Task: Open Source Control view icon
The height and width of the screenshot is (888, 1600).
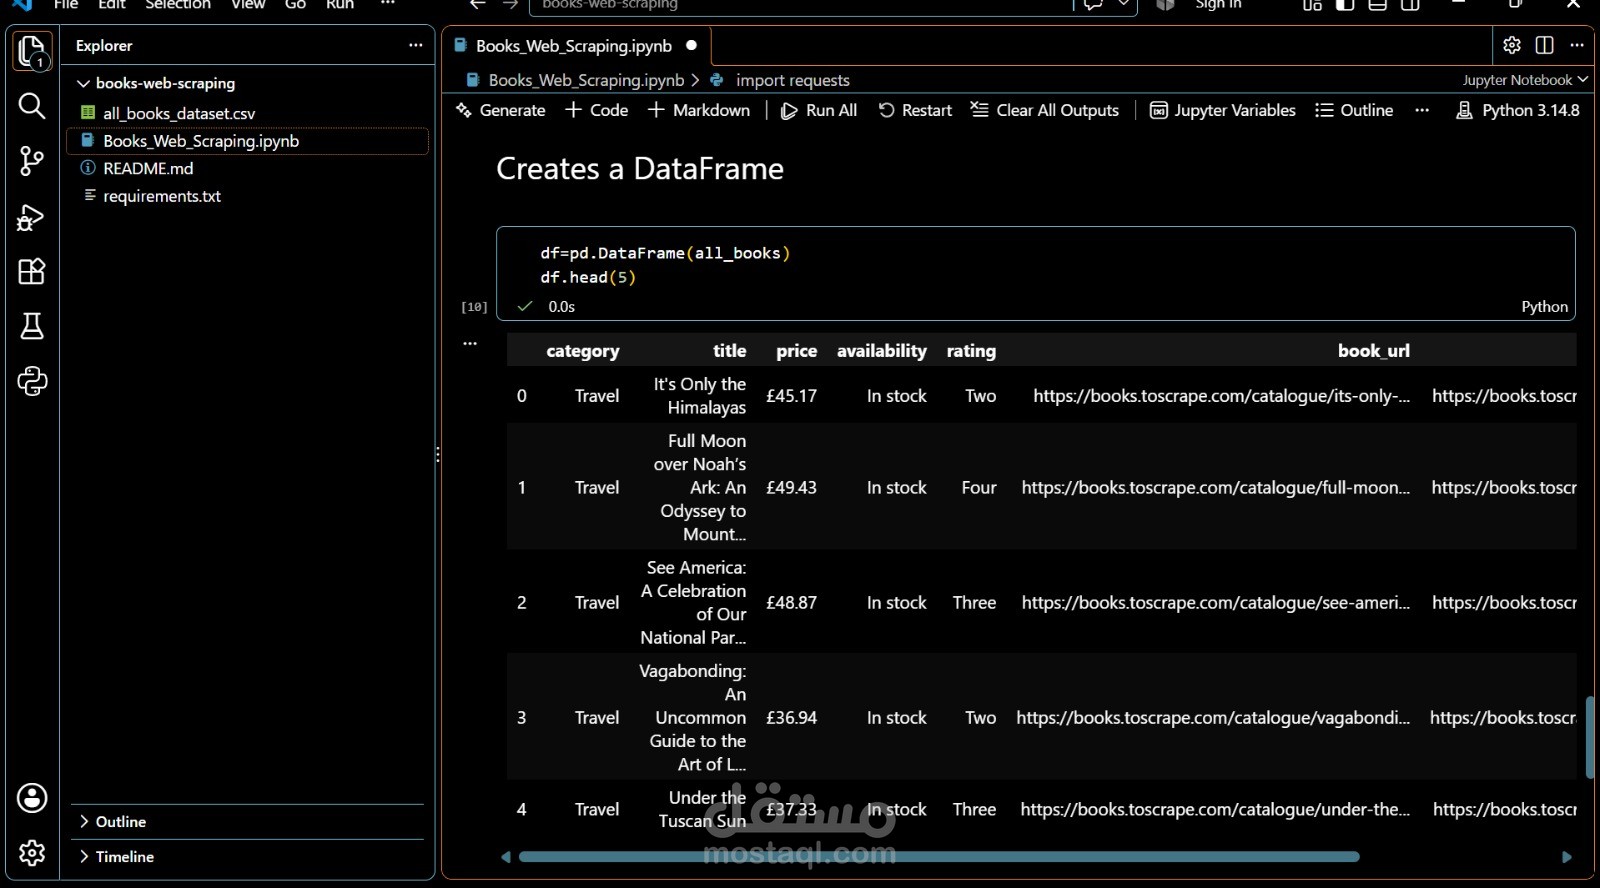Action: click(32, 161)
